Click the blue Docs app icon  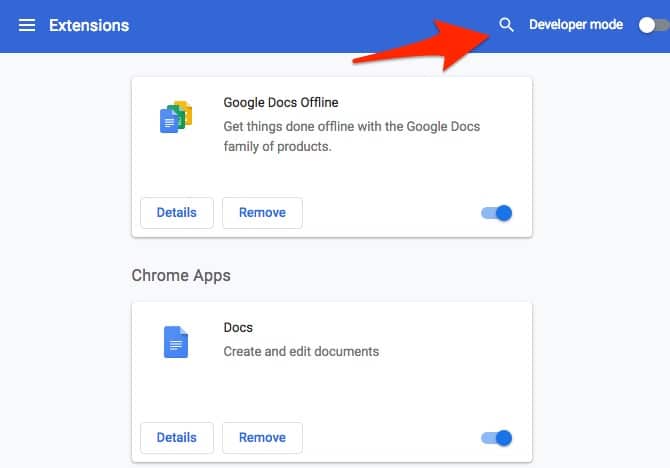[x=176, y=343]
